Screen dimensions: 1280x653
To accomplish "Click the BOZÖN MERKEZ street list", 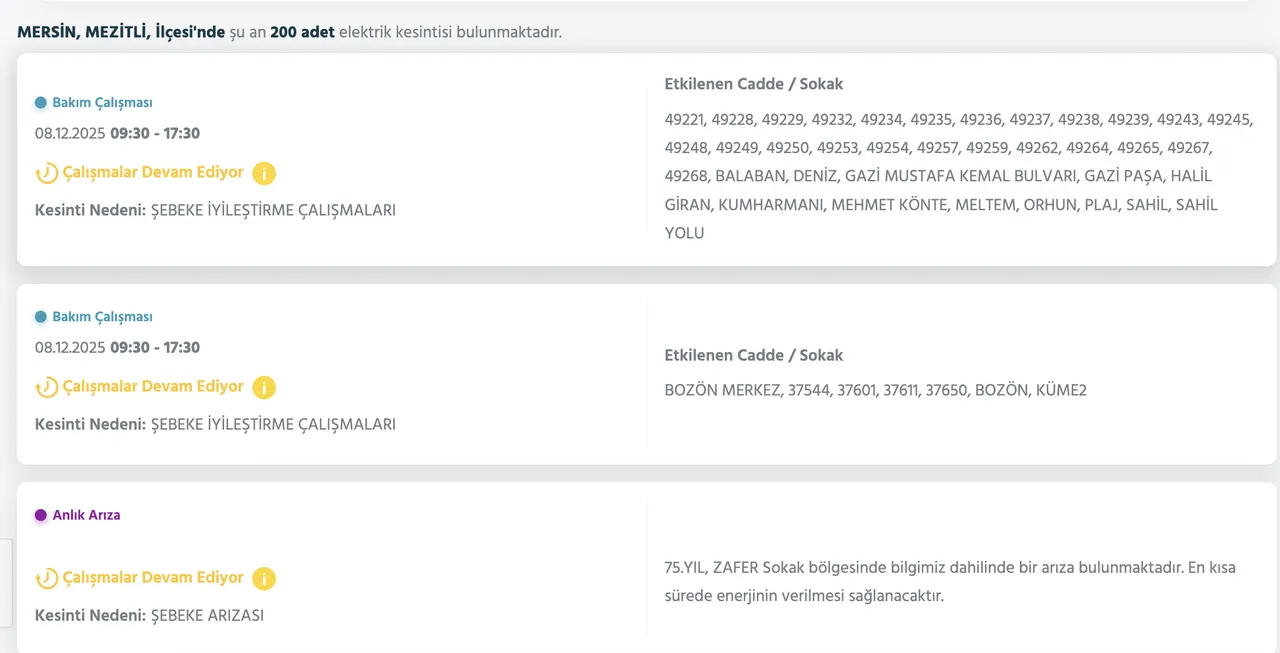I will click(875, 390).
